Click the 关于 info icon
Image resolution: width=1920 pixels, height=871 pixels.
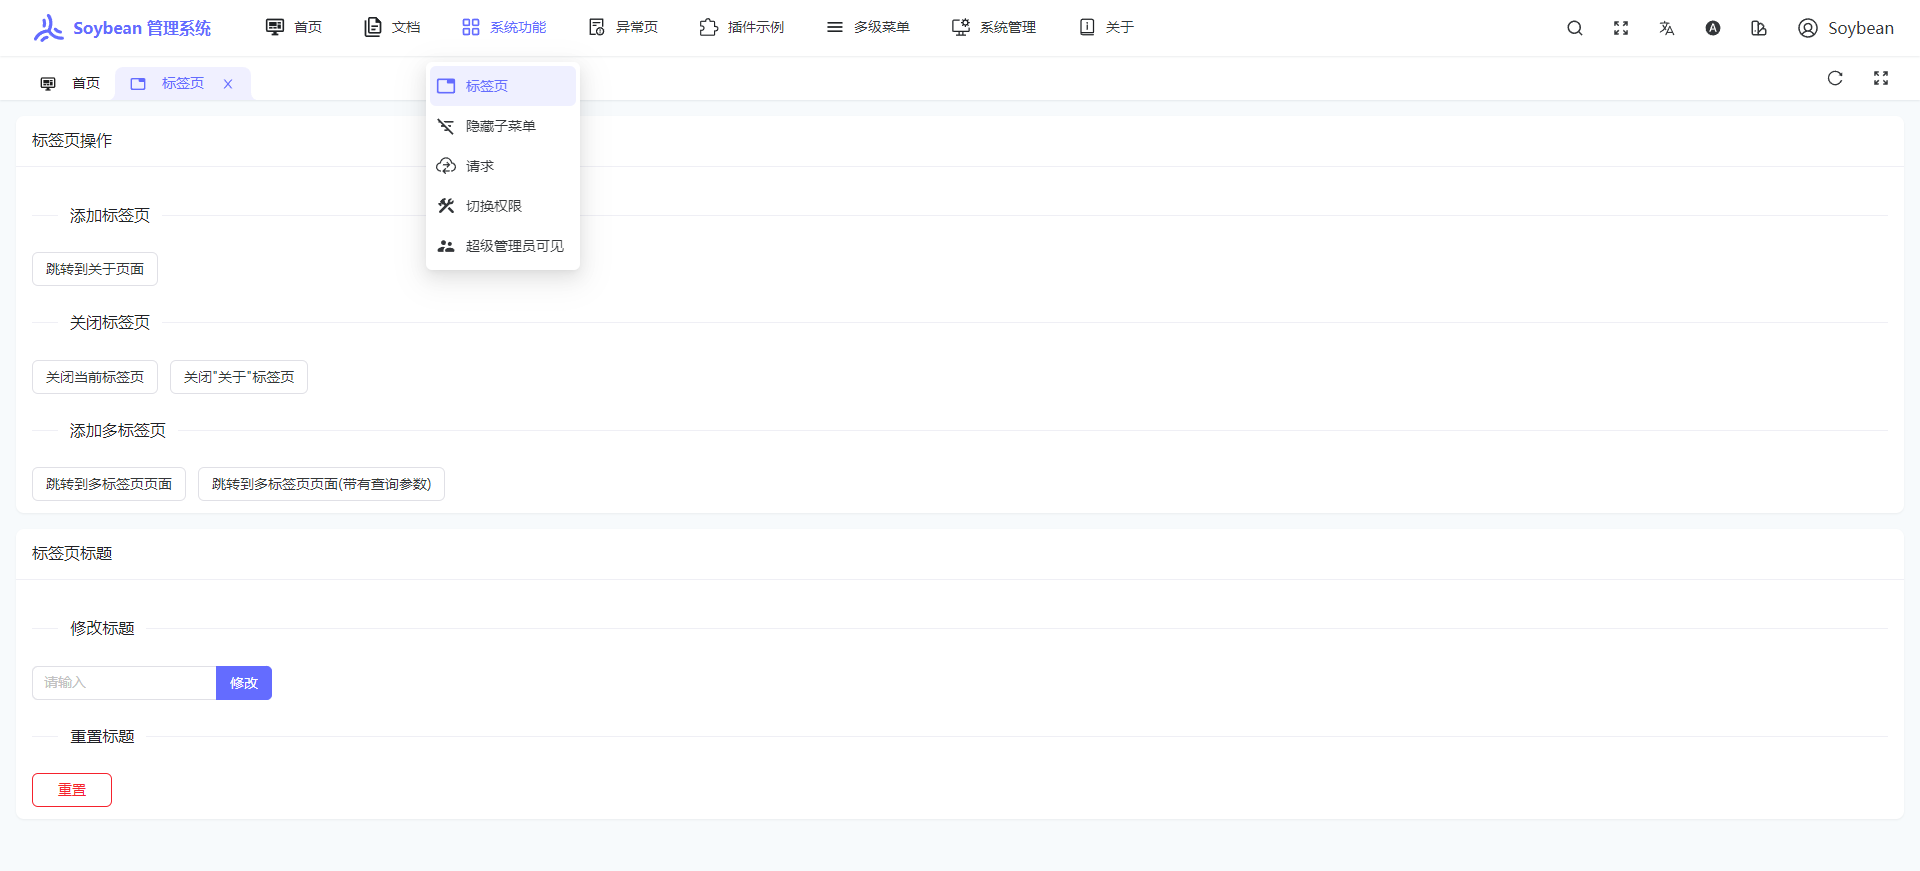pyautogui.click(x=1087, y=27)
